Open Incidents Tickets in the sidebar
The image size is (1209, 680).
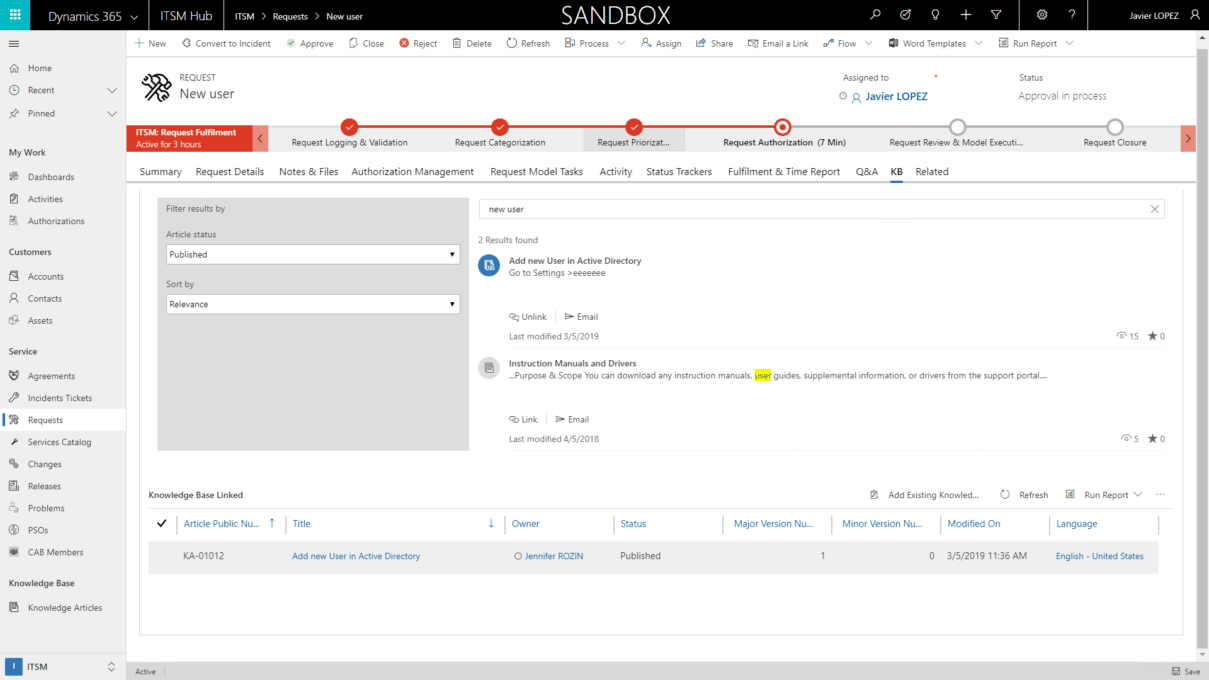click(60, 398)
